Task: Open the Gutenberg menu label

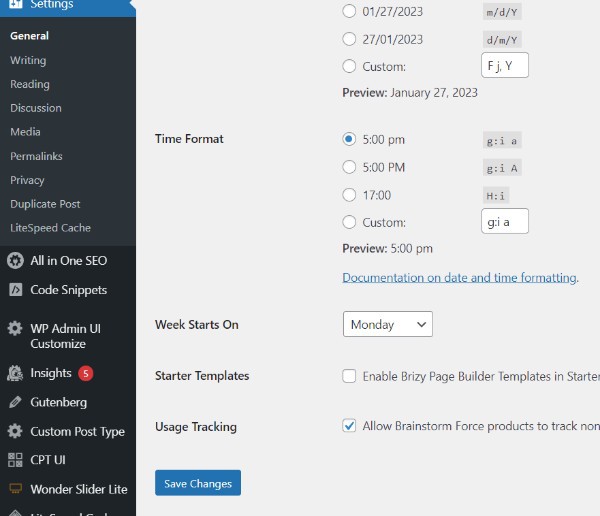Action: 59,402
